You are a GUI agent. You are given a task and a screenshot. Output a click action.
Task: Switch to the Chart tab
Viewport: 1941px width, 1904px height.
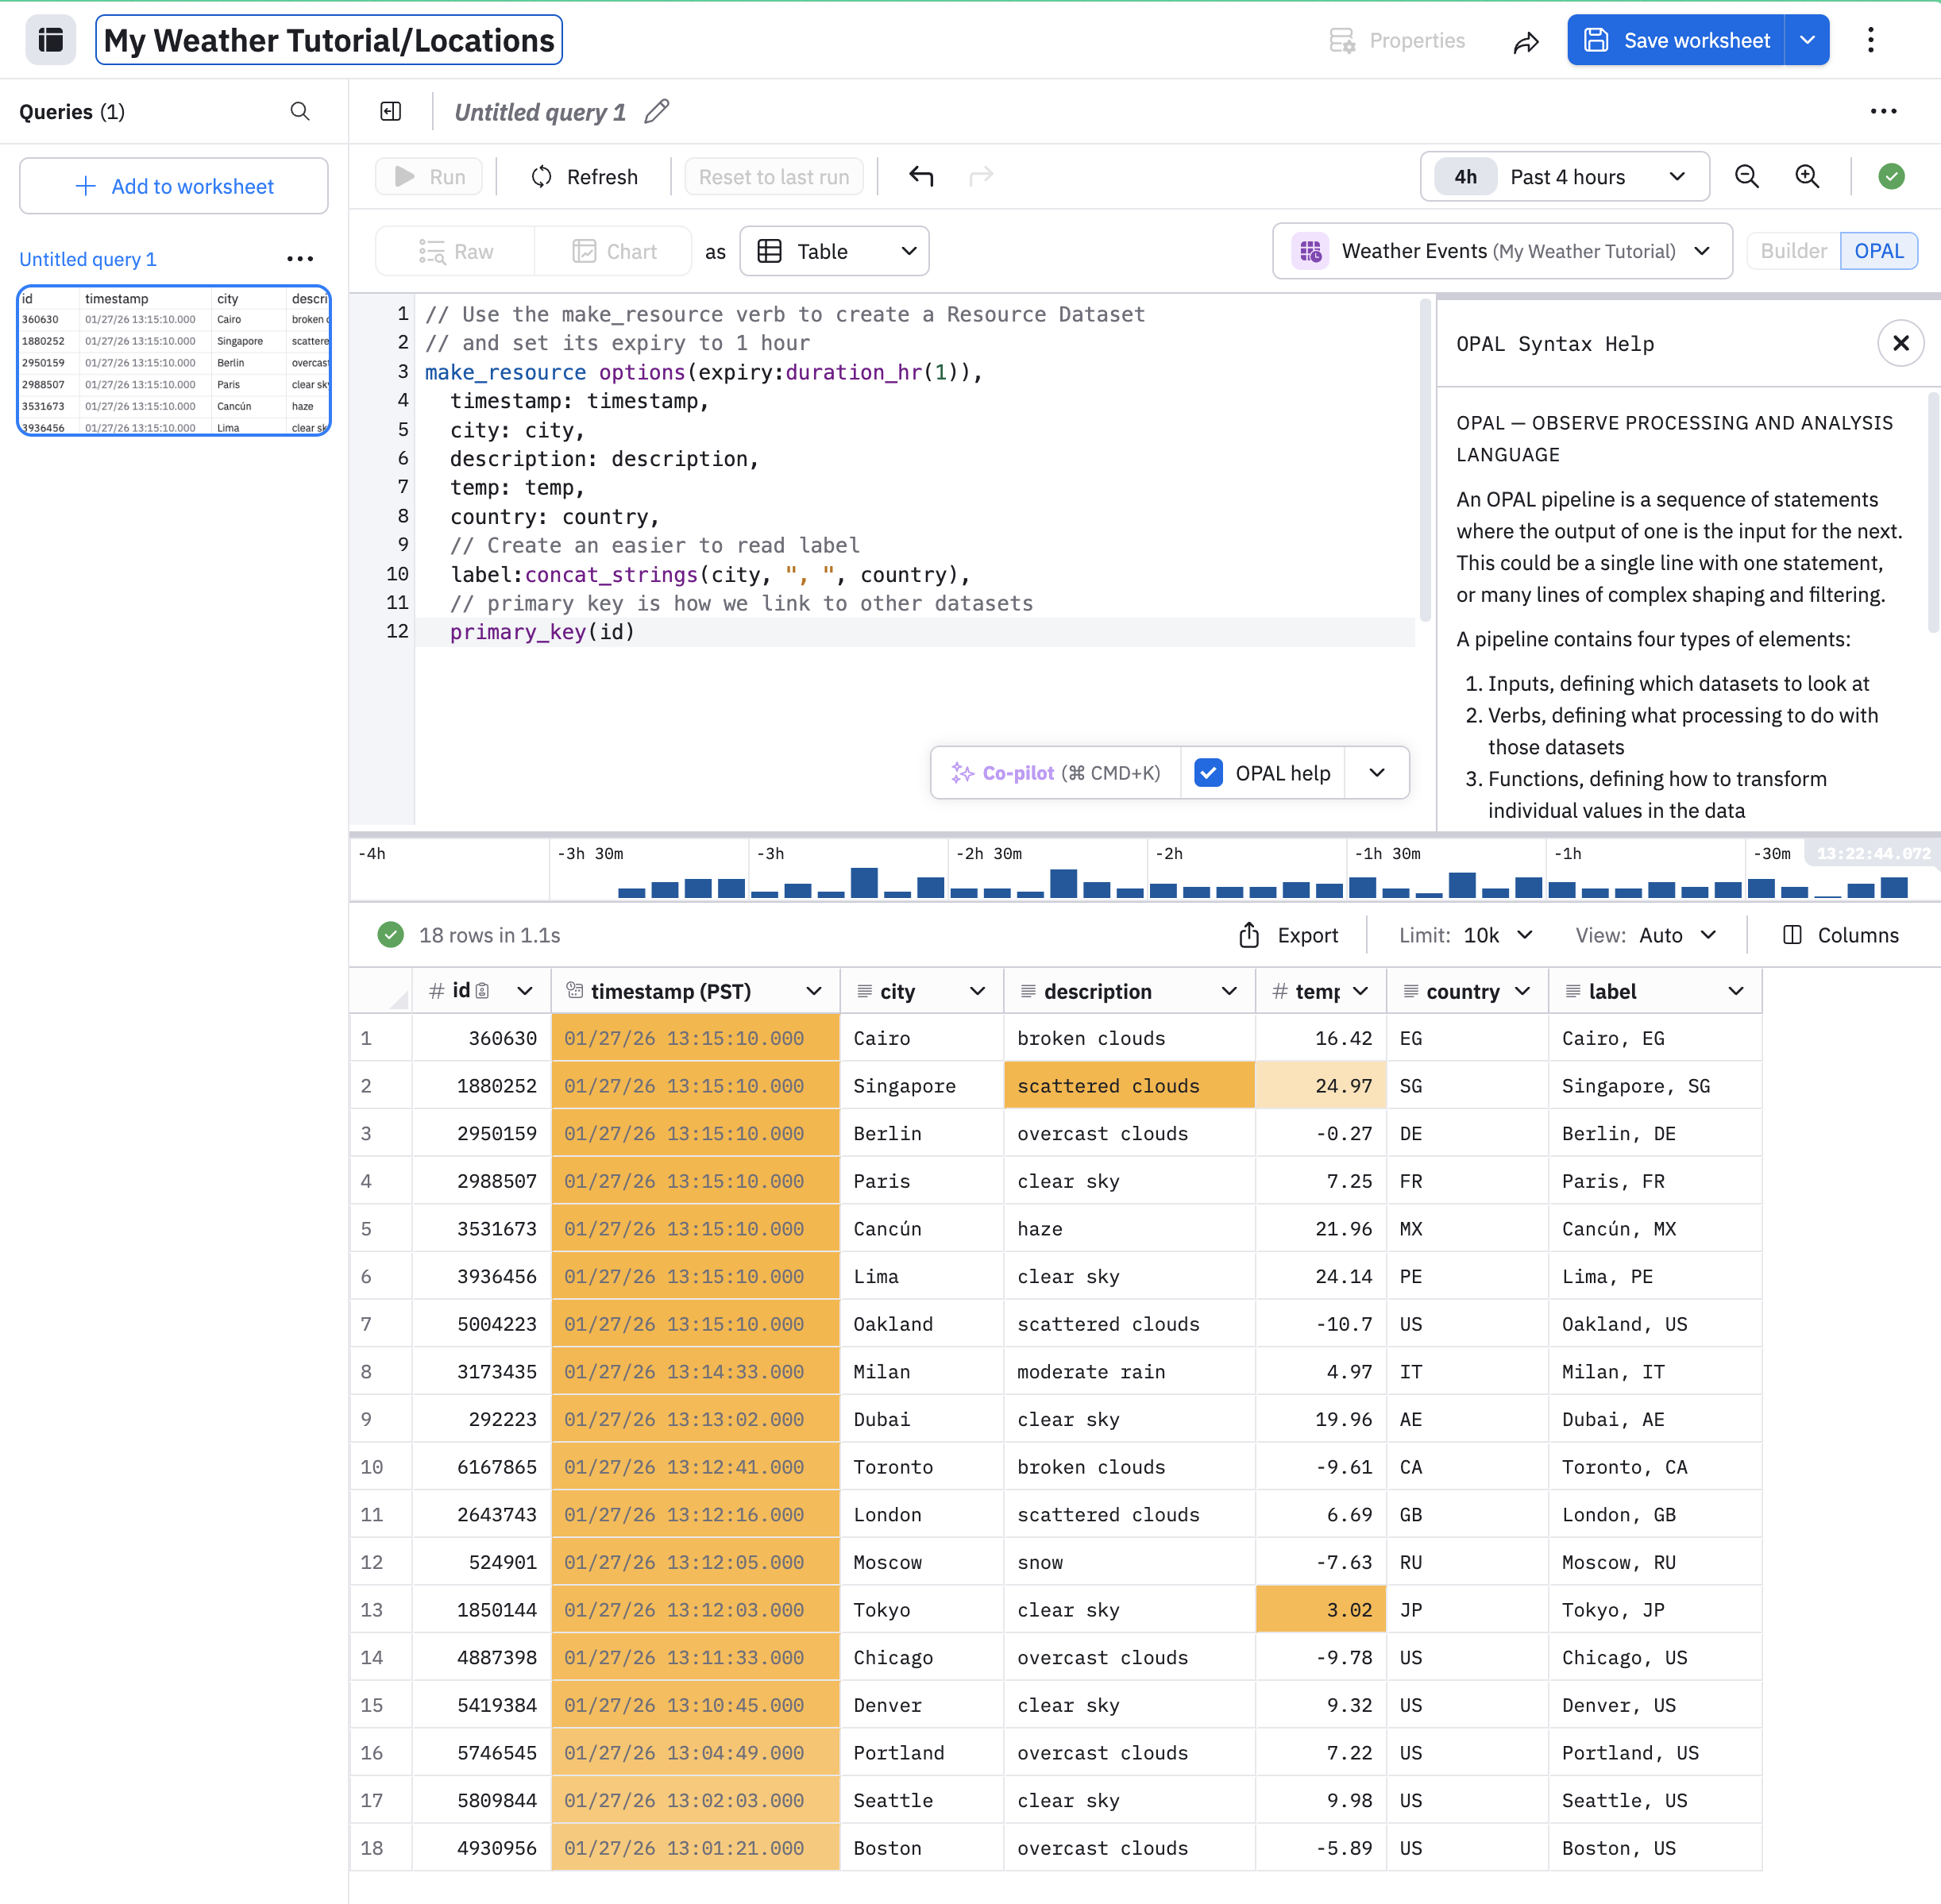point(614,251)
